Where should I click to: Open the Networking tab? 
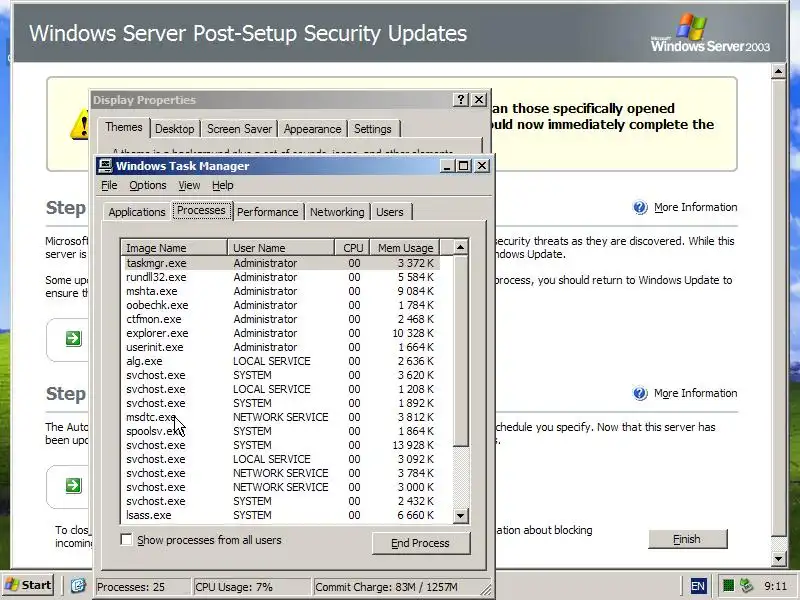(x=337, y=212)
